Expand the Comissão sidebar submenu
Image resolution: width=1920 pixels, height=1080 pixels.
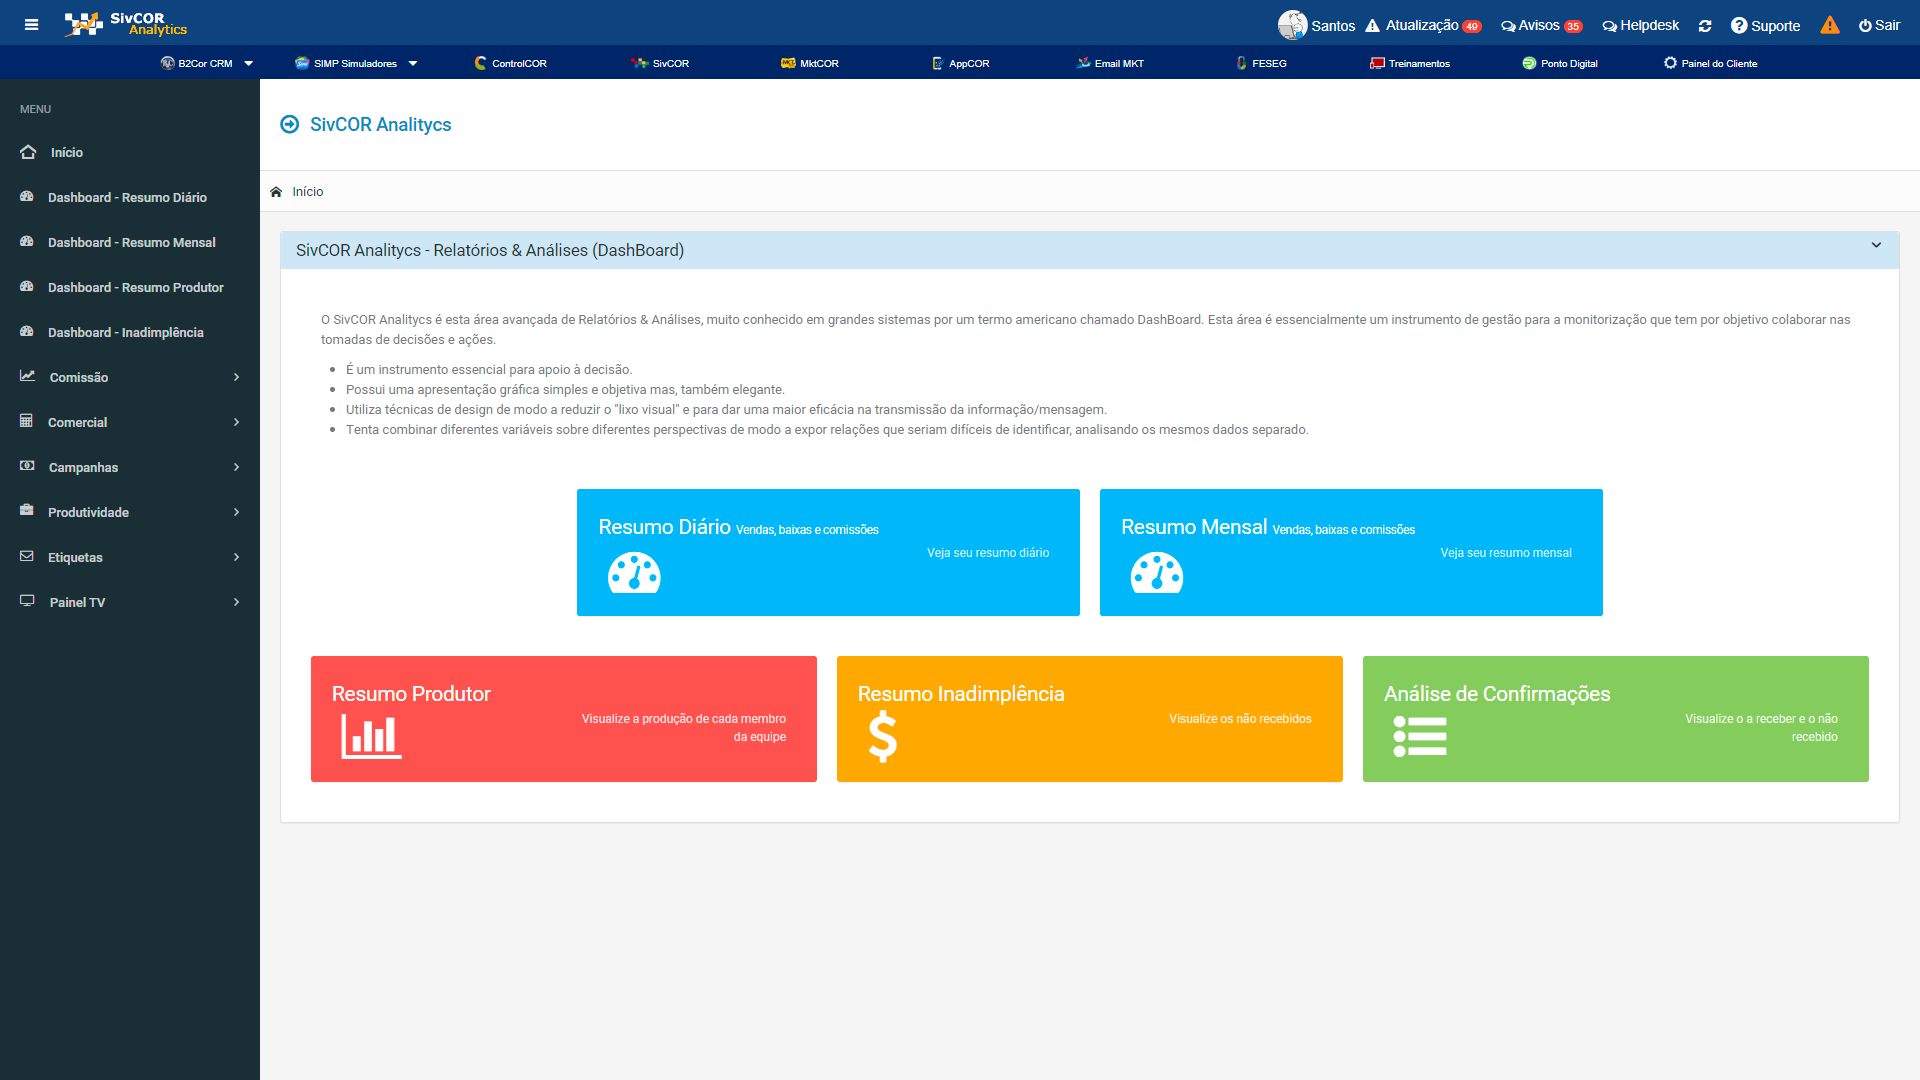(130, 377)
